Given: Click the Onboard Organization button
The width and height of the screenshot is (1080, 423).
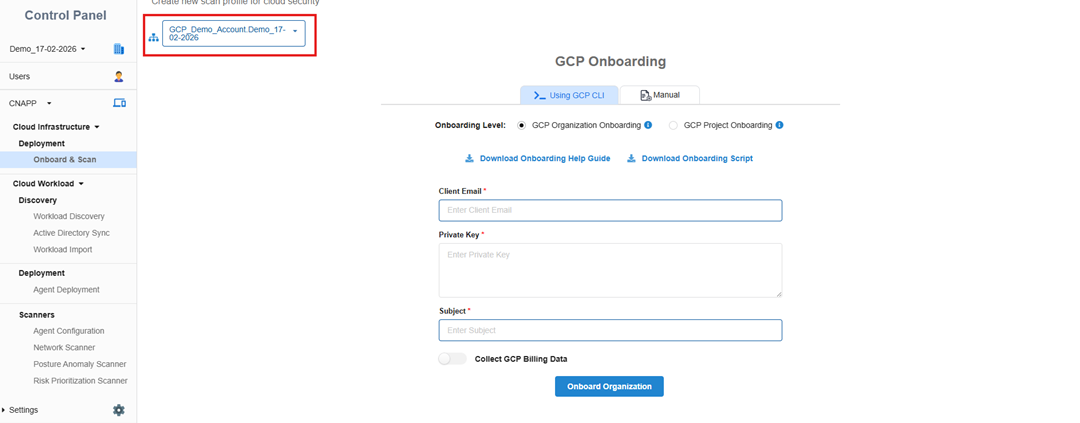Looking at the screenshot, I should (x=609, y=386).
